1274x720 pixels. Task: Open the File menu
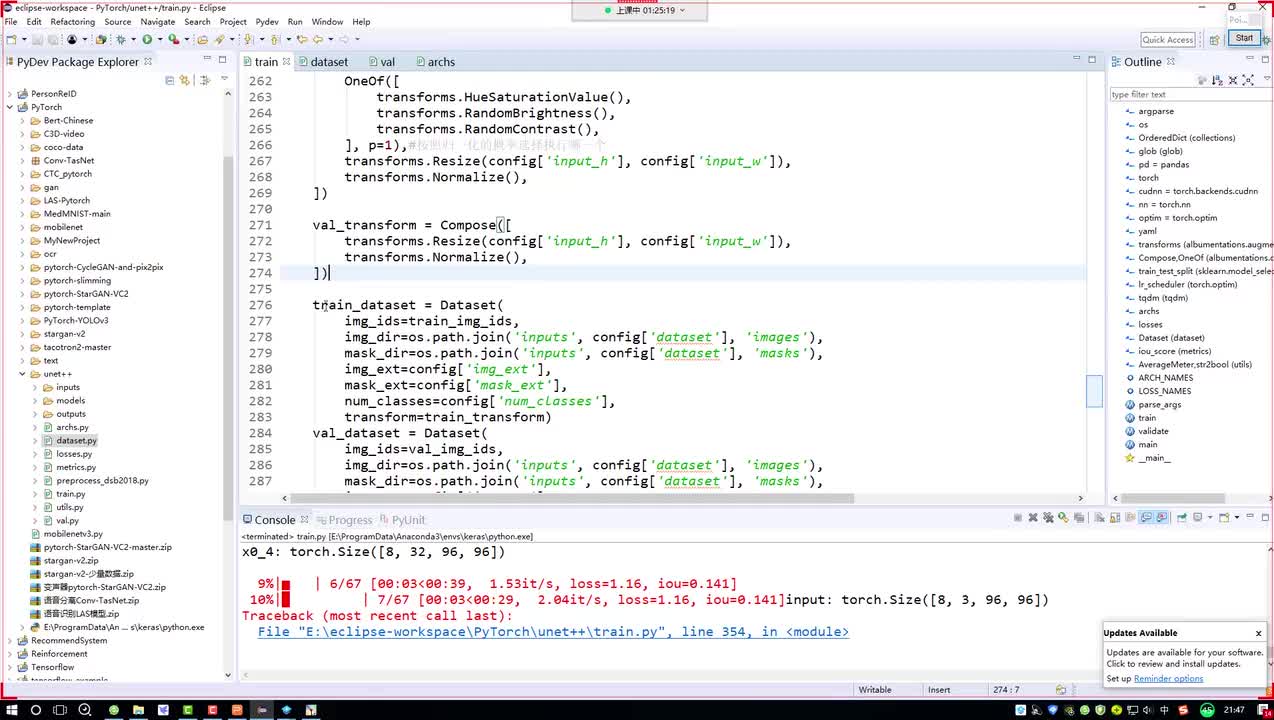coord(11,21)
